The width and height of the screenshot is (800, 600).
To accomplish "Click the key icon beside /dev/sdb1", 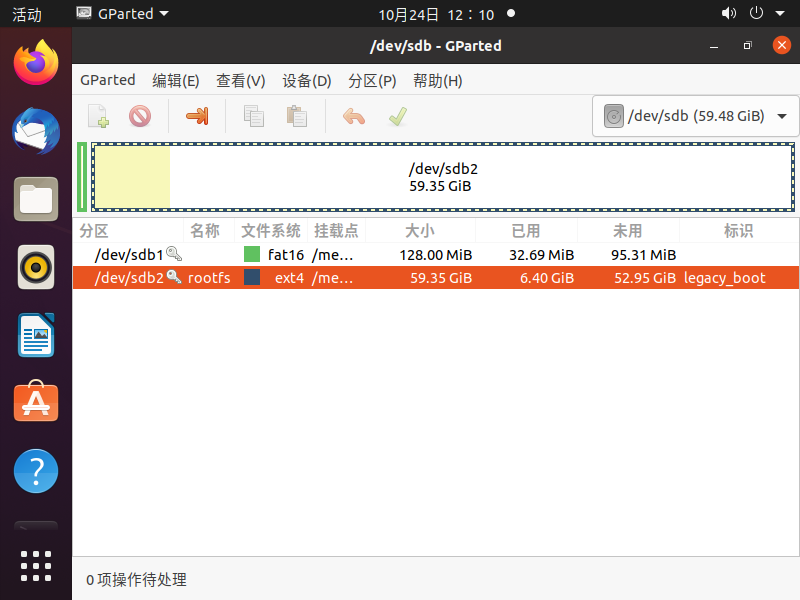I will point(174,254).
